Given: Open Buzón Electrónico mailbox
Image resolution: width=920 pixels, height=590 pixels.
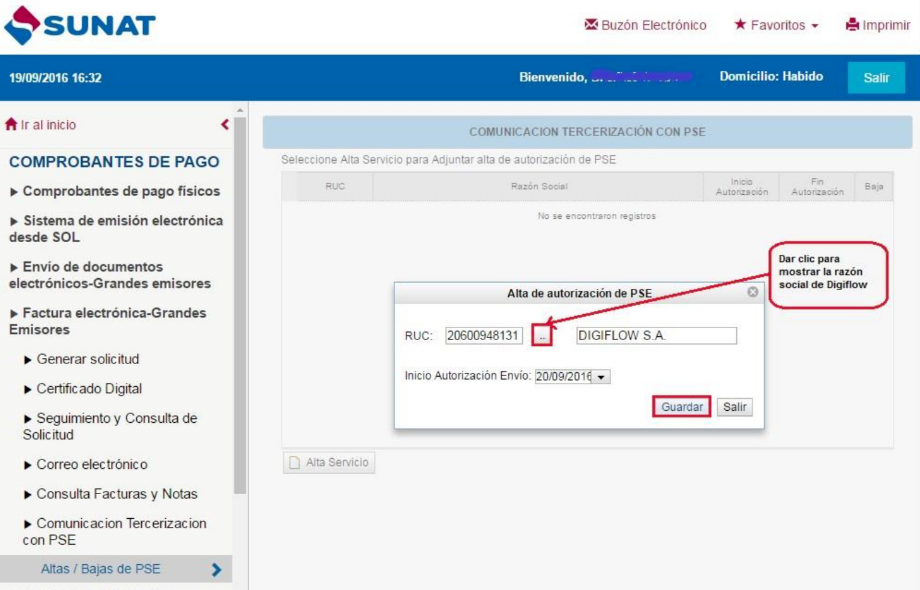Looking at the screenshot, I should pos(645,26).
